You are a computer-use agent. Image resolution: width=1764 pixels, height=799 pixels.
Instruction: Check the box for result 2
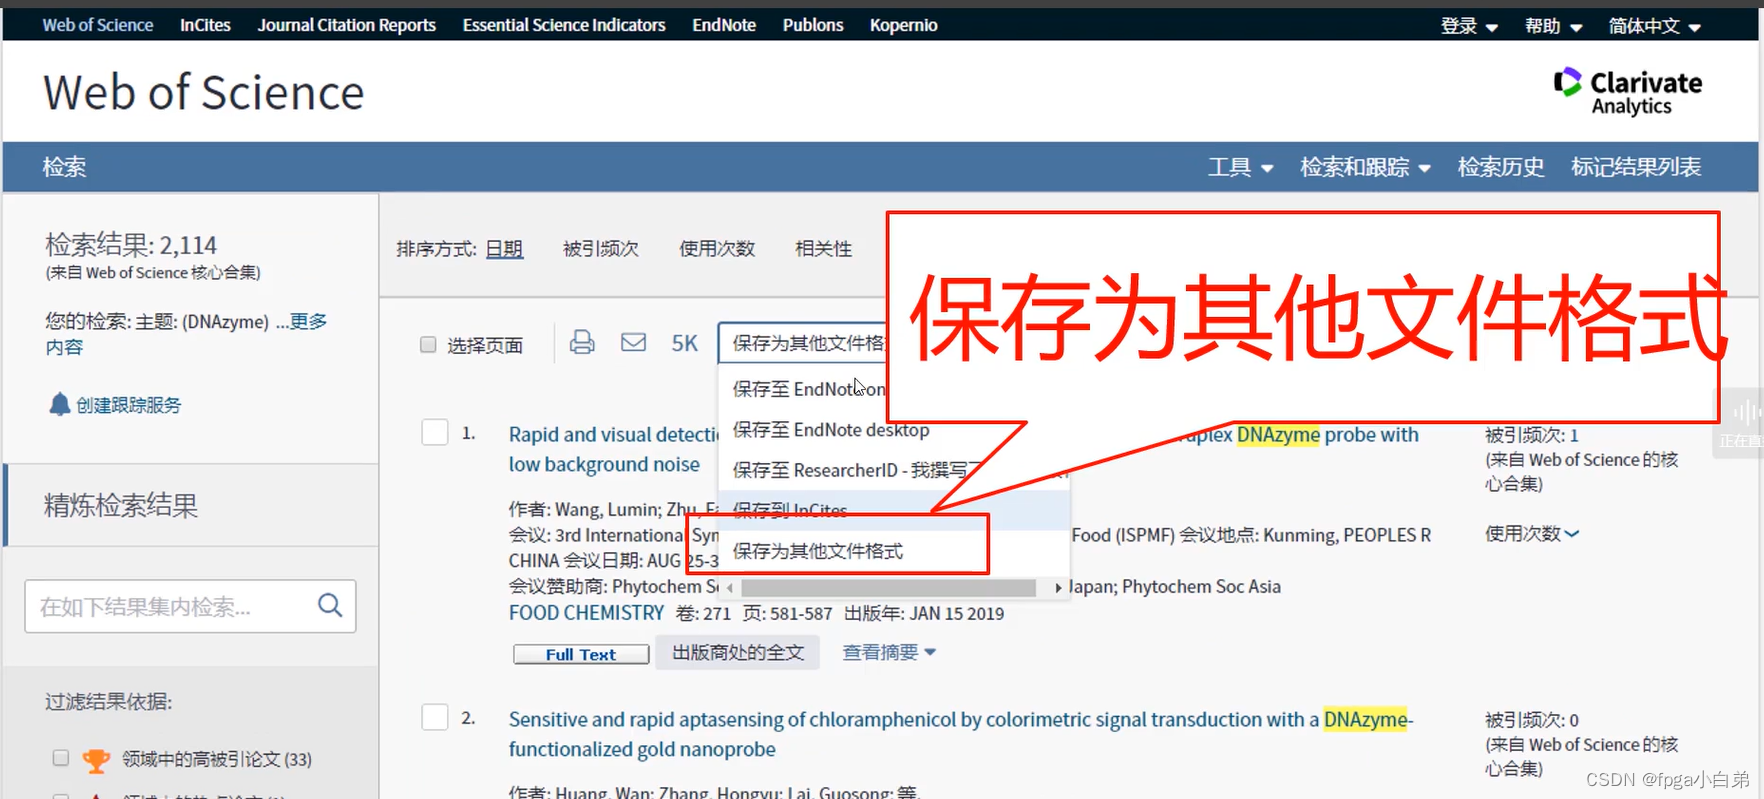[x=435, y=718]
